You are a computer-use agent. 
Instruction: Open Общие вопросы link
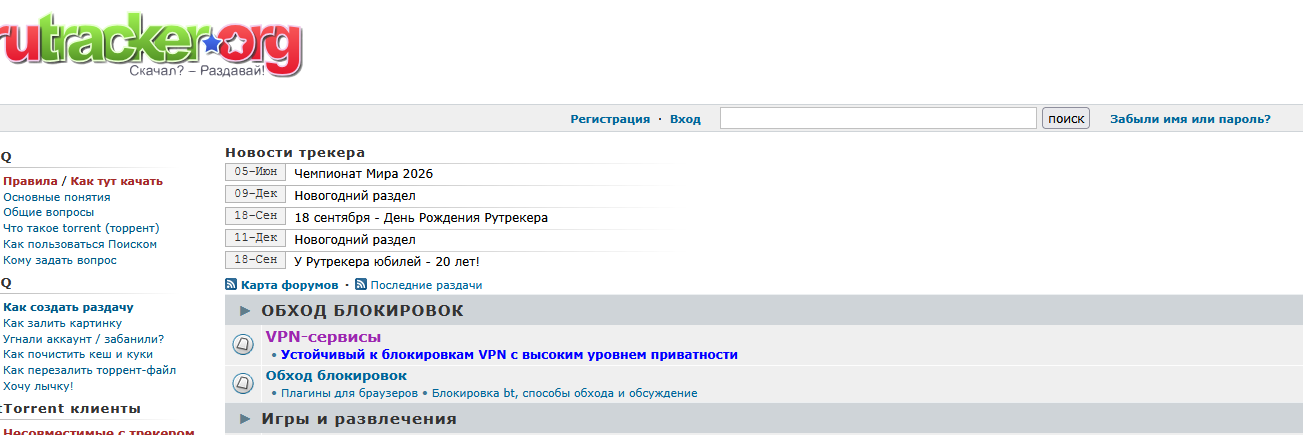tap(49, 212)
